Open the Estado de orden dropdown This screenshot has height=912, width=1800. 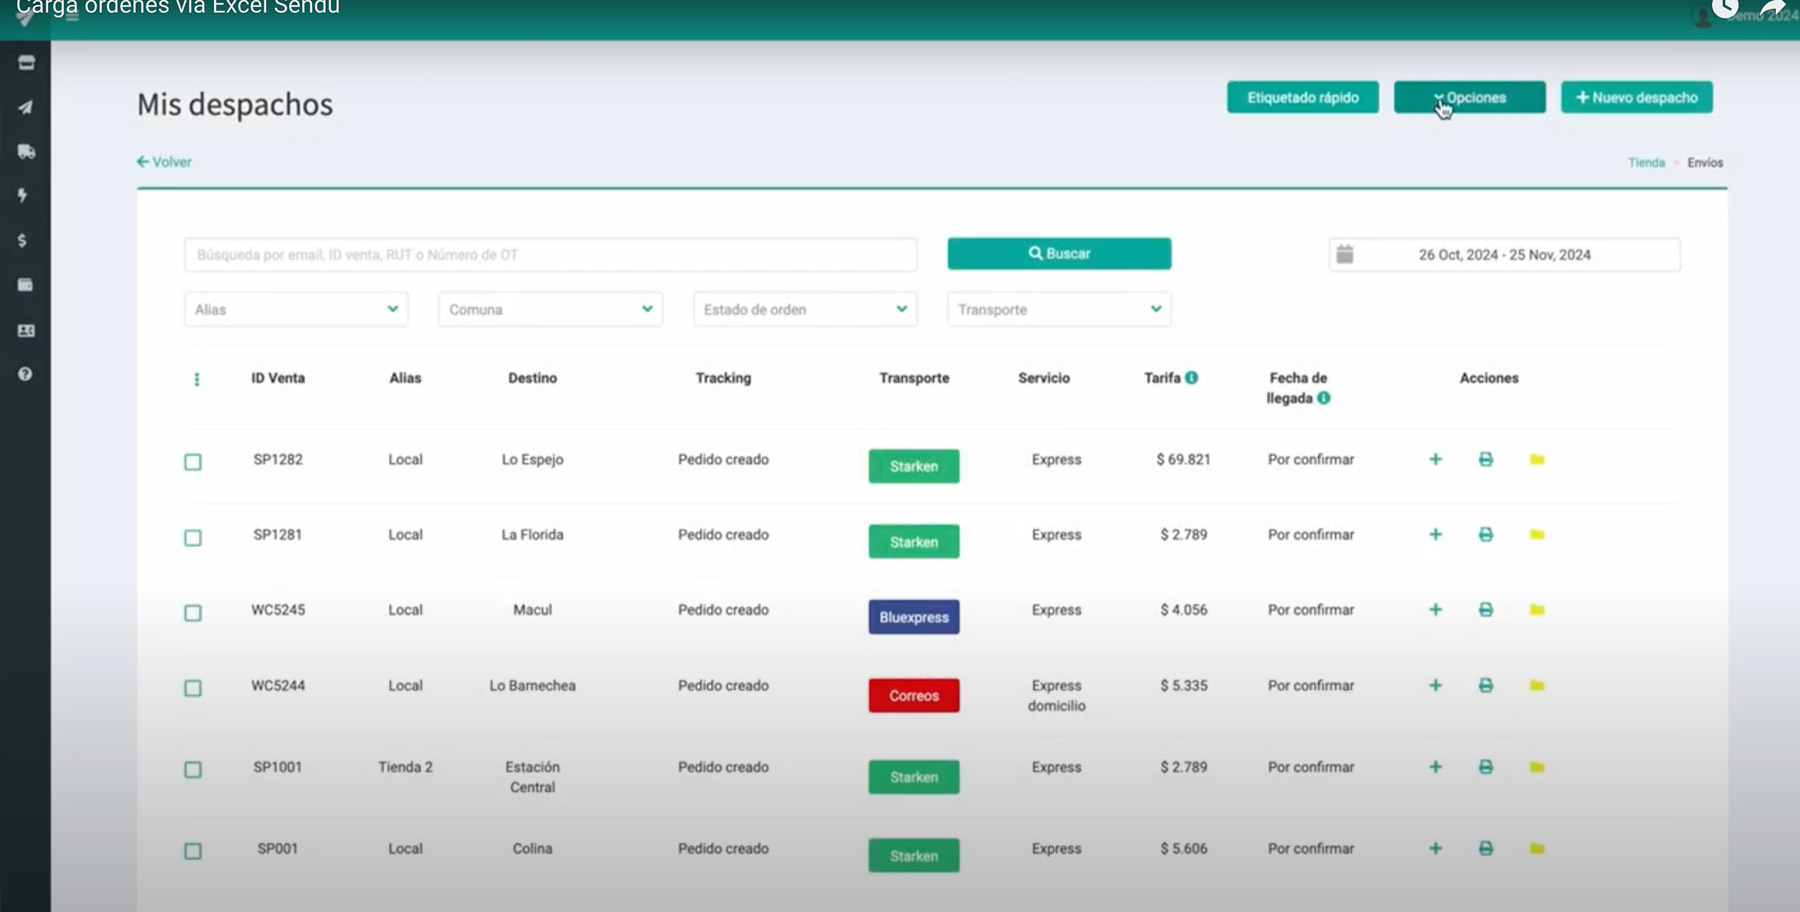805,310
